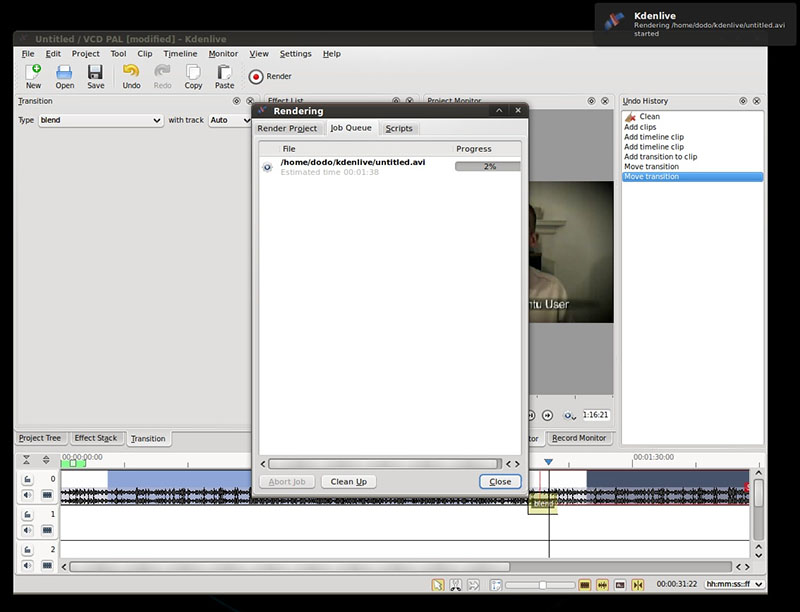Select 'Add transition to clip' in Undo History
800x612 pixels.
660,157
